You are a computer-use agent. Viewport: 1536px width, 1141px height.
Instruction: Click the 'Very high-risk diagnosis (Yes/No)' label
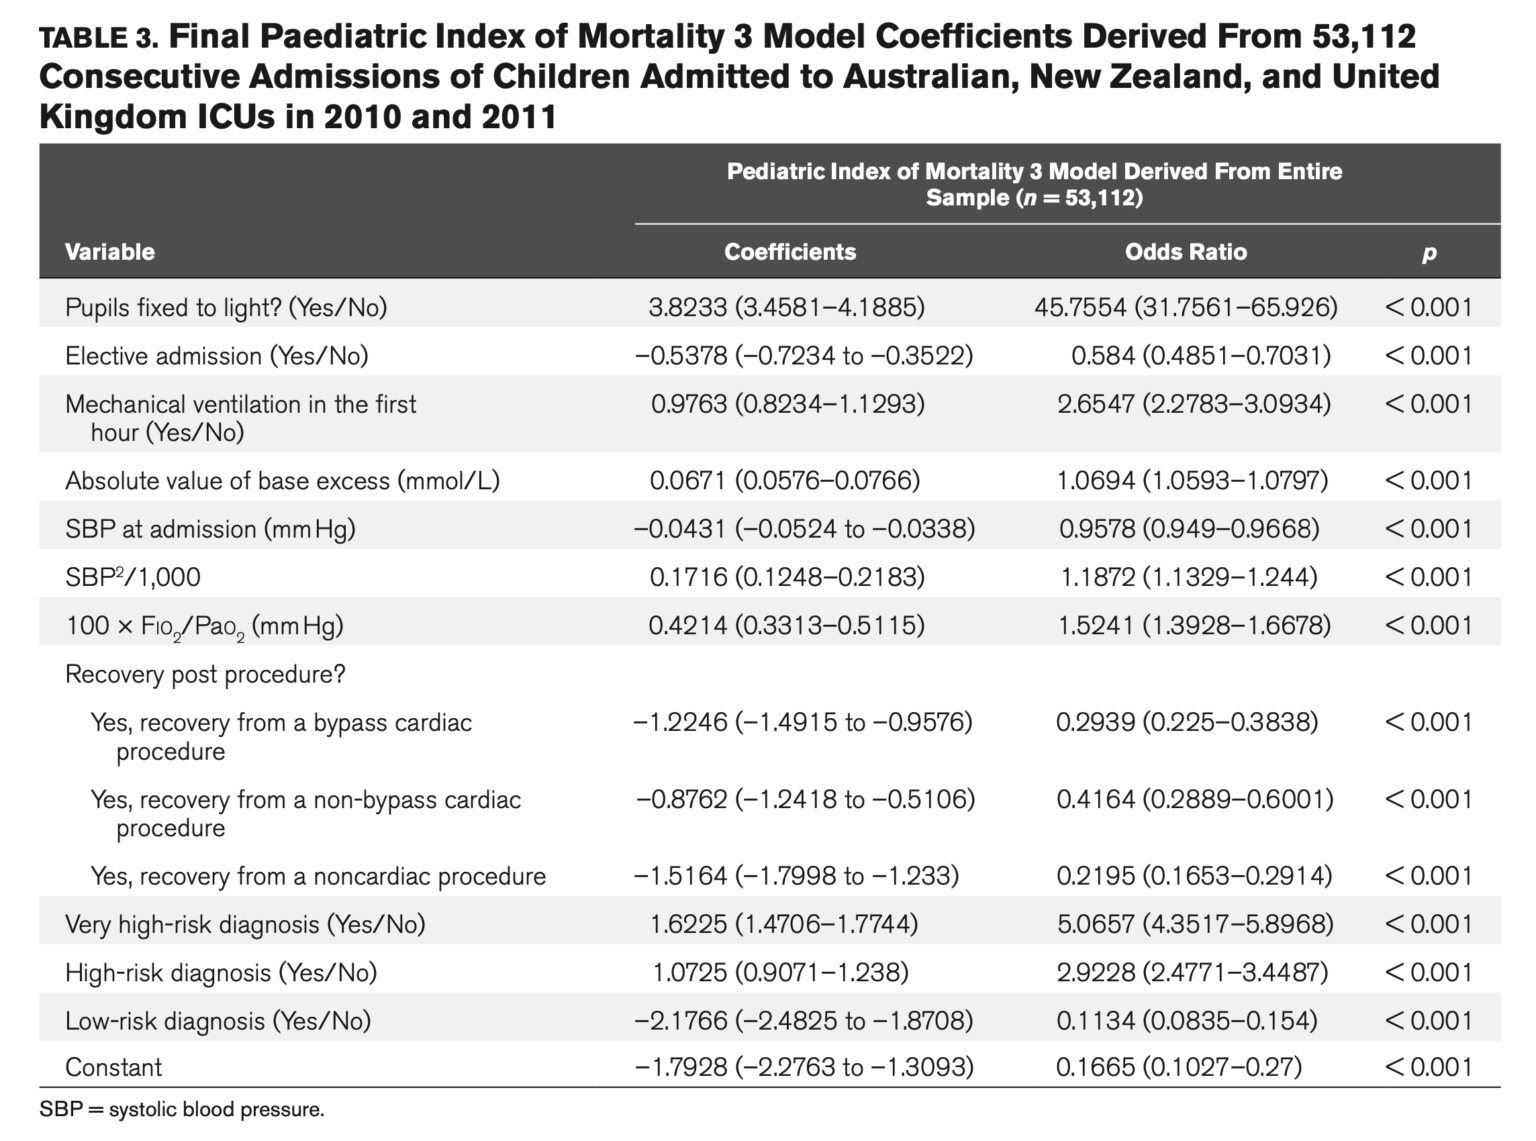click(x=245, y=924)
